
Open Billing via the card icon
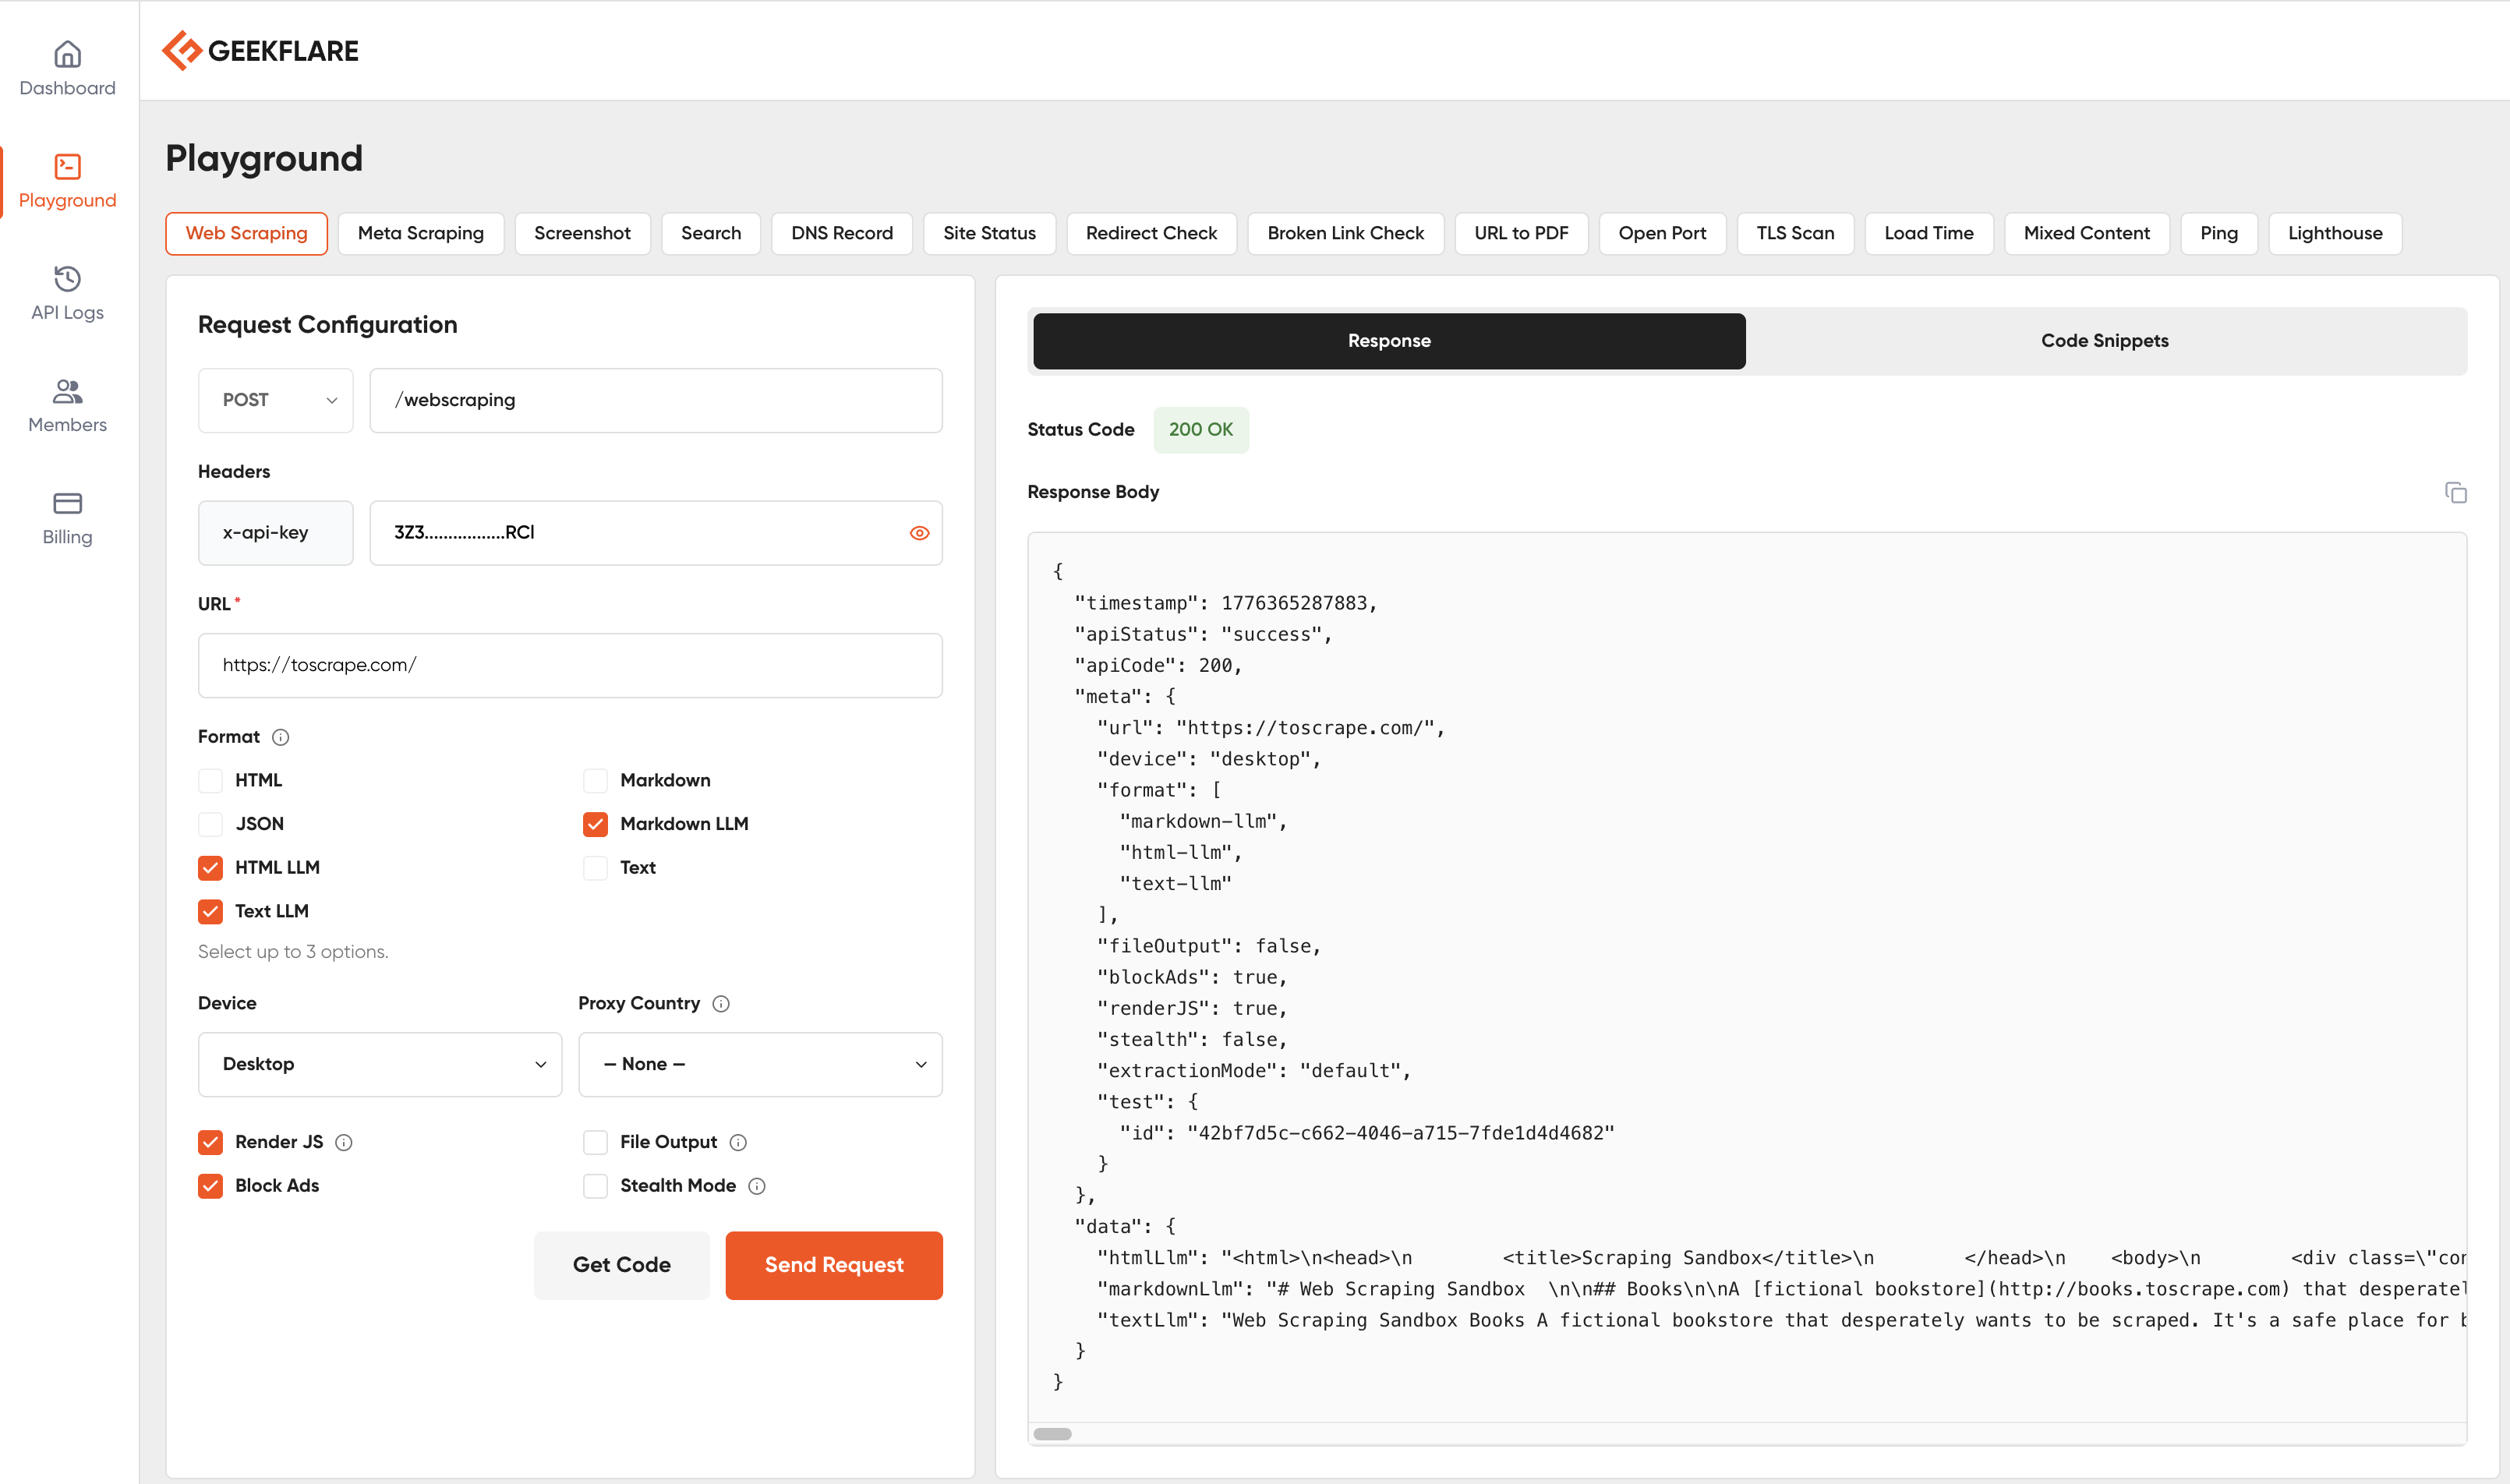point(66,504)
